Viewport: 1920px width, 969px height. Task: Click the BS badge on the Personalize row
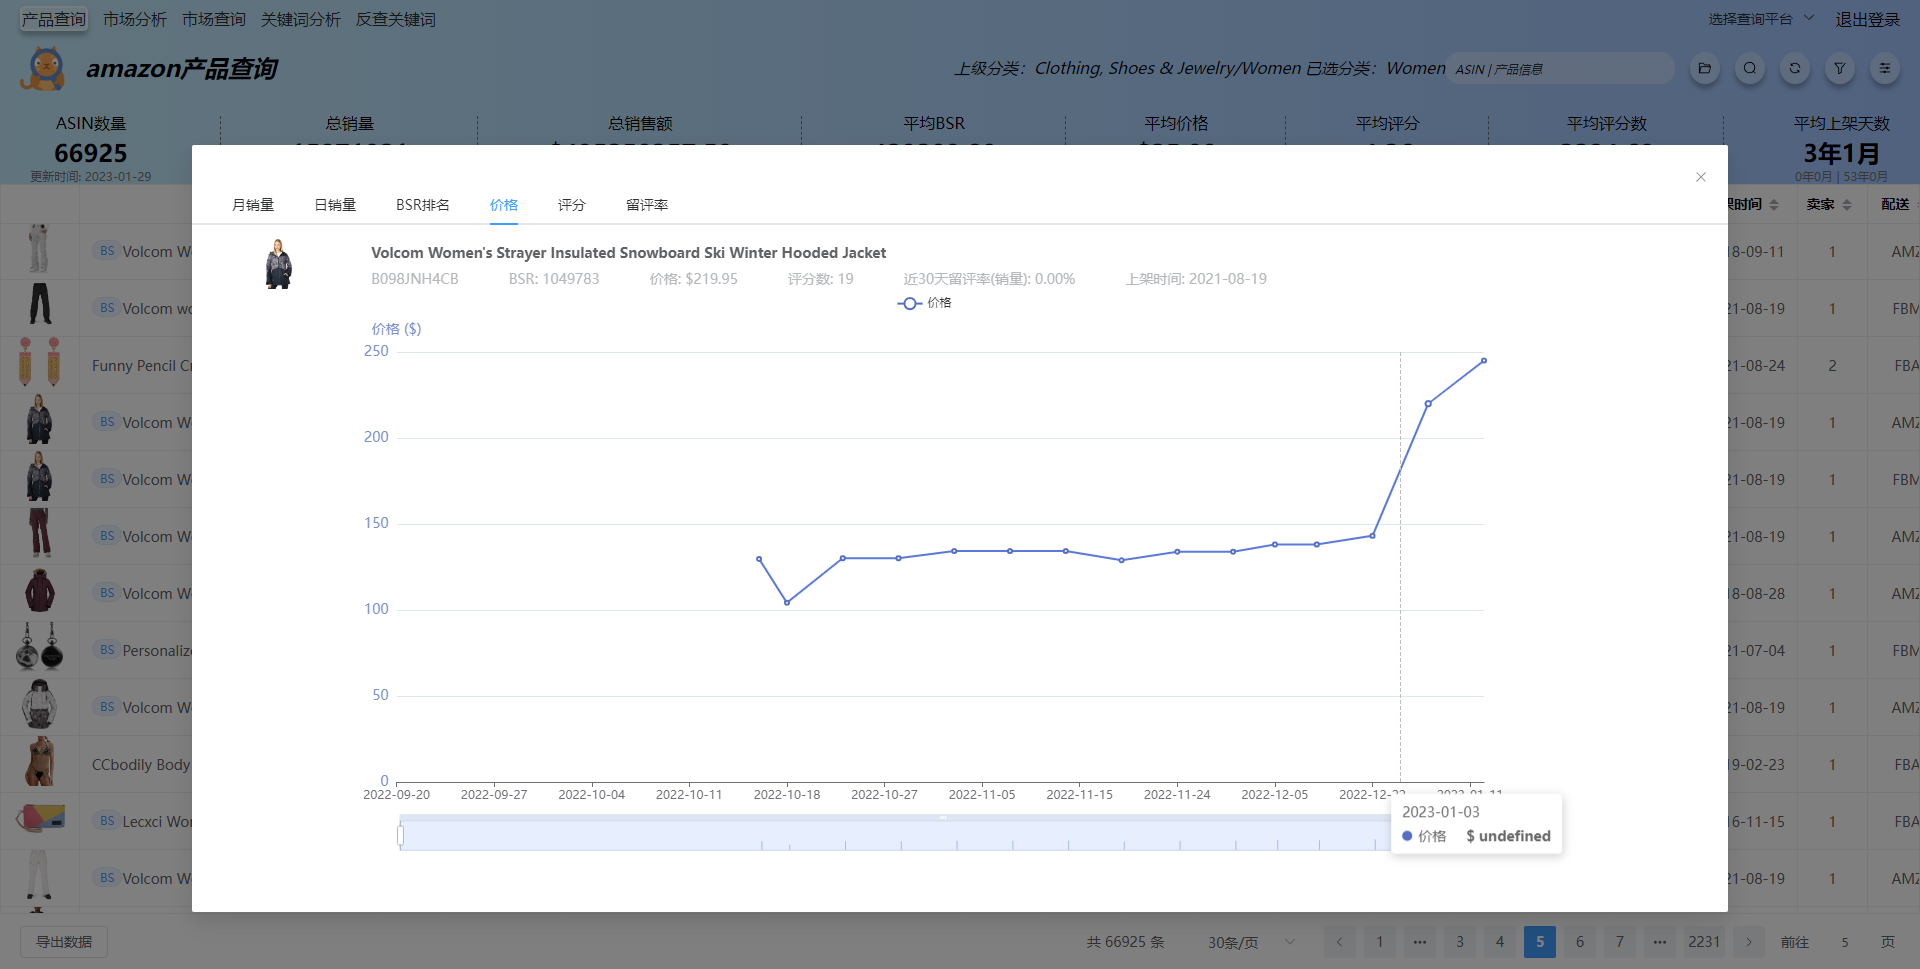tap(107, 650)
